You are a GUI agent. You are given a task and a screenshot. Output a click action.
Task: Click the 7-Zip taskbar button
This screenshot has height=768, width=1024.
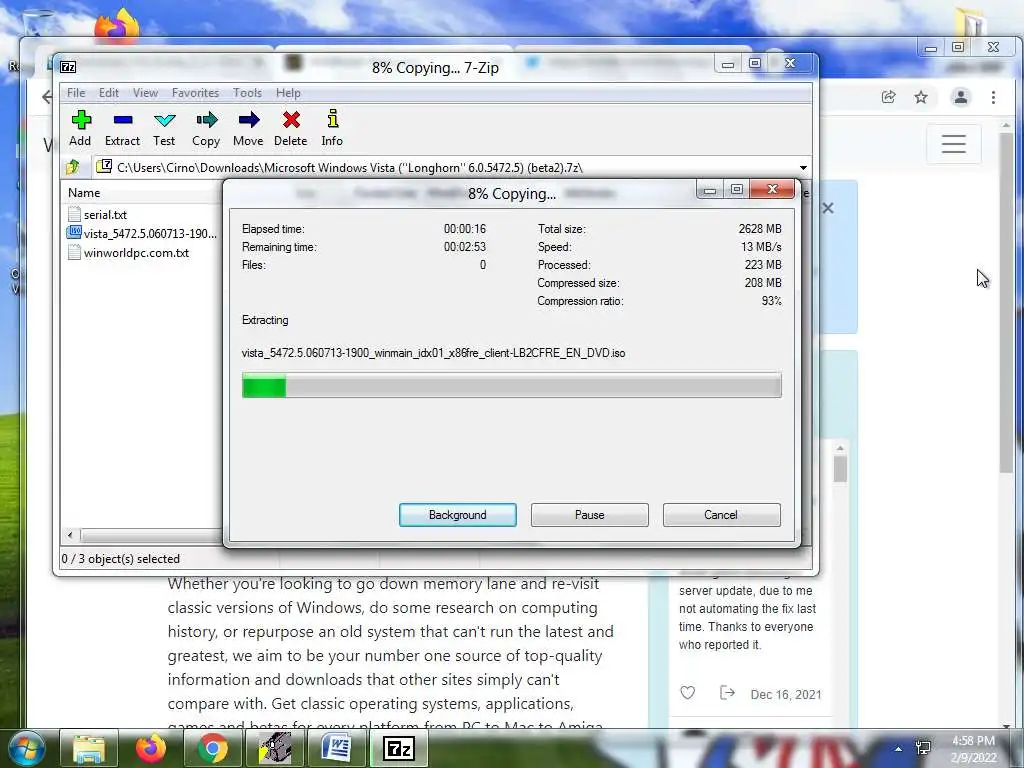coord(399,748)
